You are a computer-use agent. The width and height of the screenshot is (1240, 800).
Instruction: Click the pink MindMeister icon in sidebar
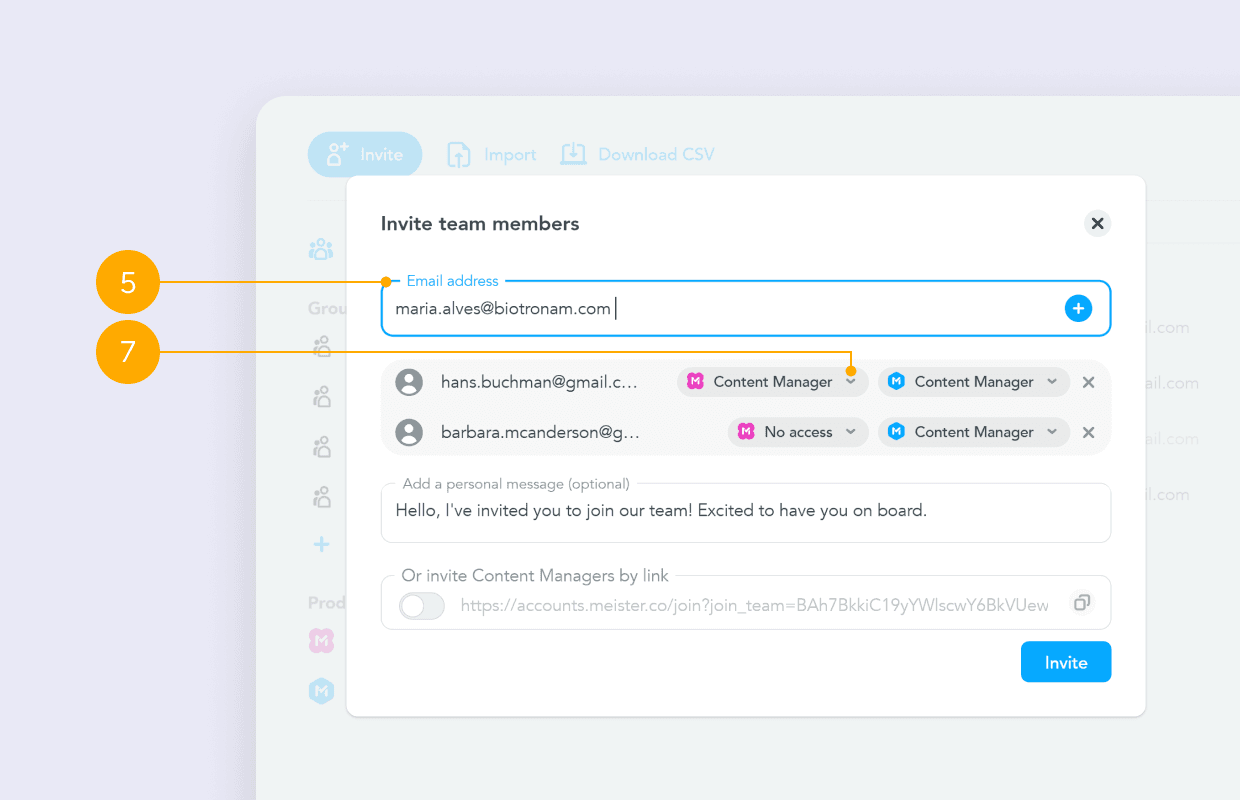[321, 641]
